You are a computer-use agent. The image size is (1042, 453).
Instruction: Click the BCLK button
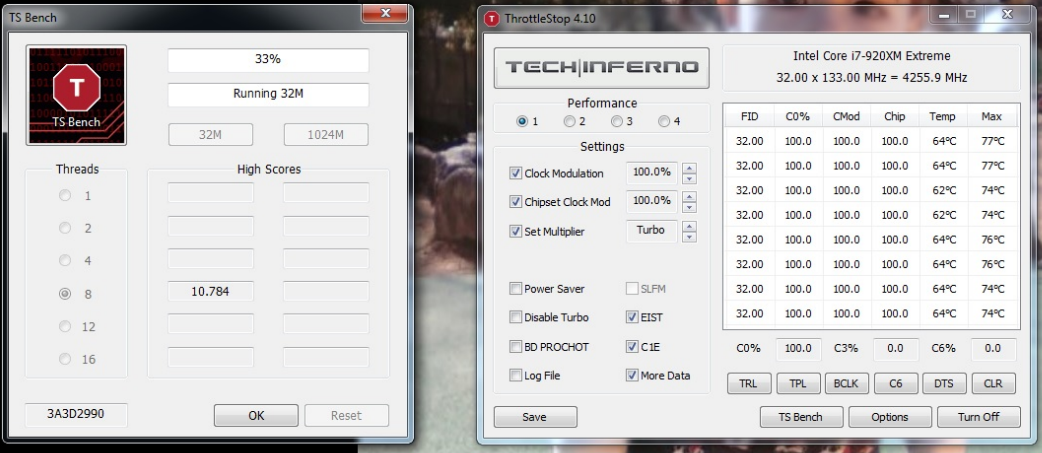tap(847, 383)
